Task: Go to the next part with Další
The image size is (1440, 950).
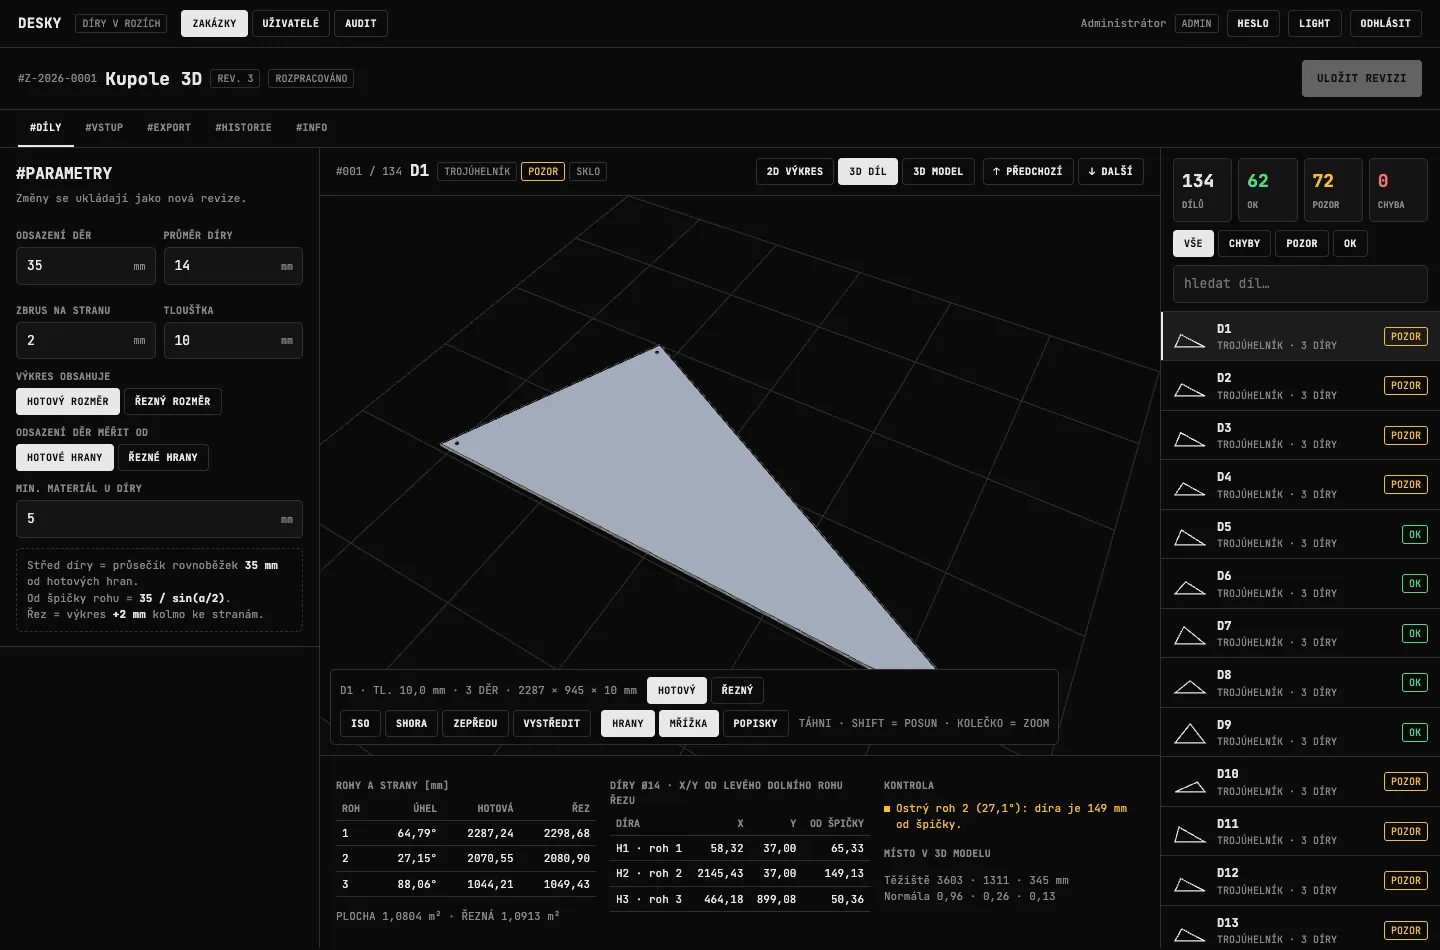Action: [x=1111, y=171]
